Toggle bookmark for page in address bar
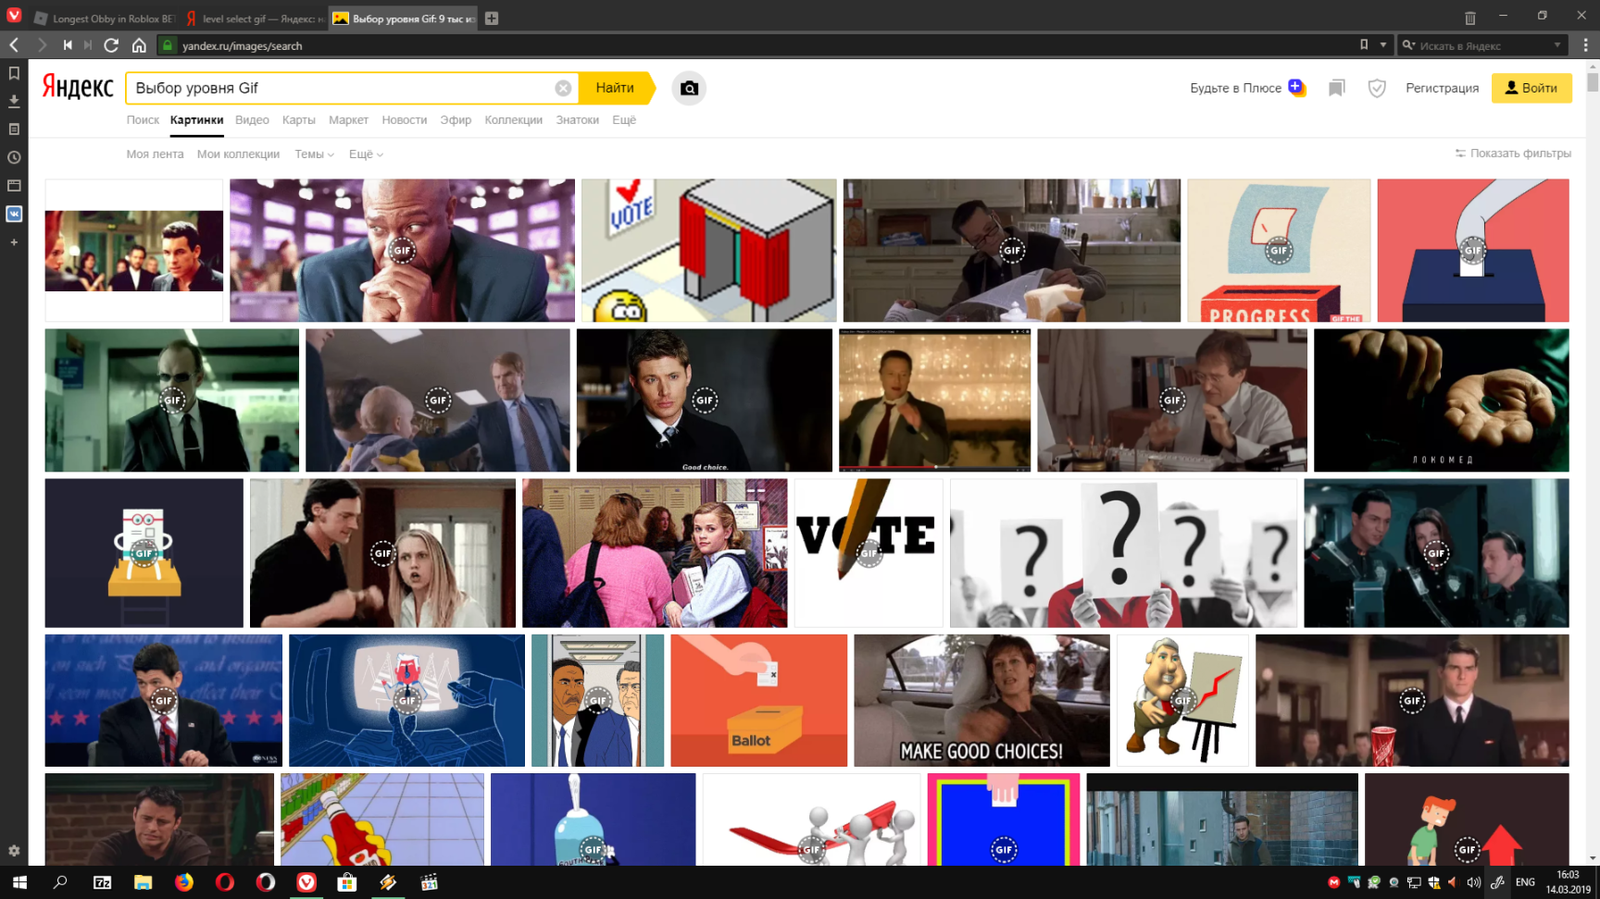 pyautogui.click(x=1363, y=45)
